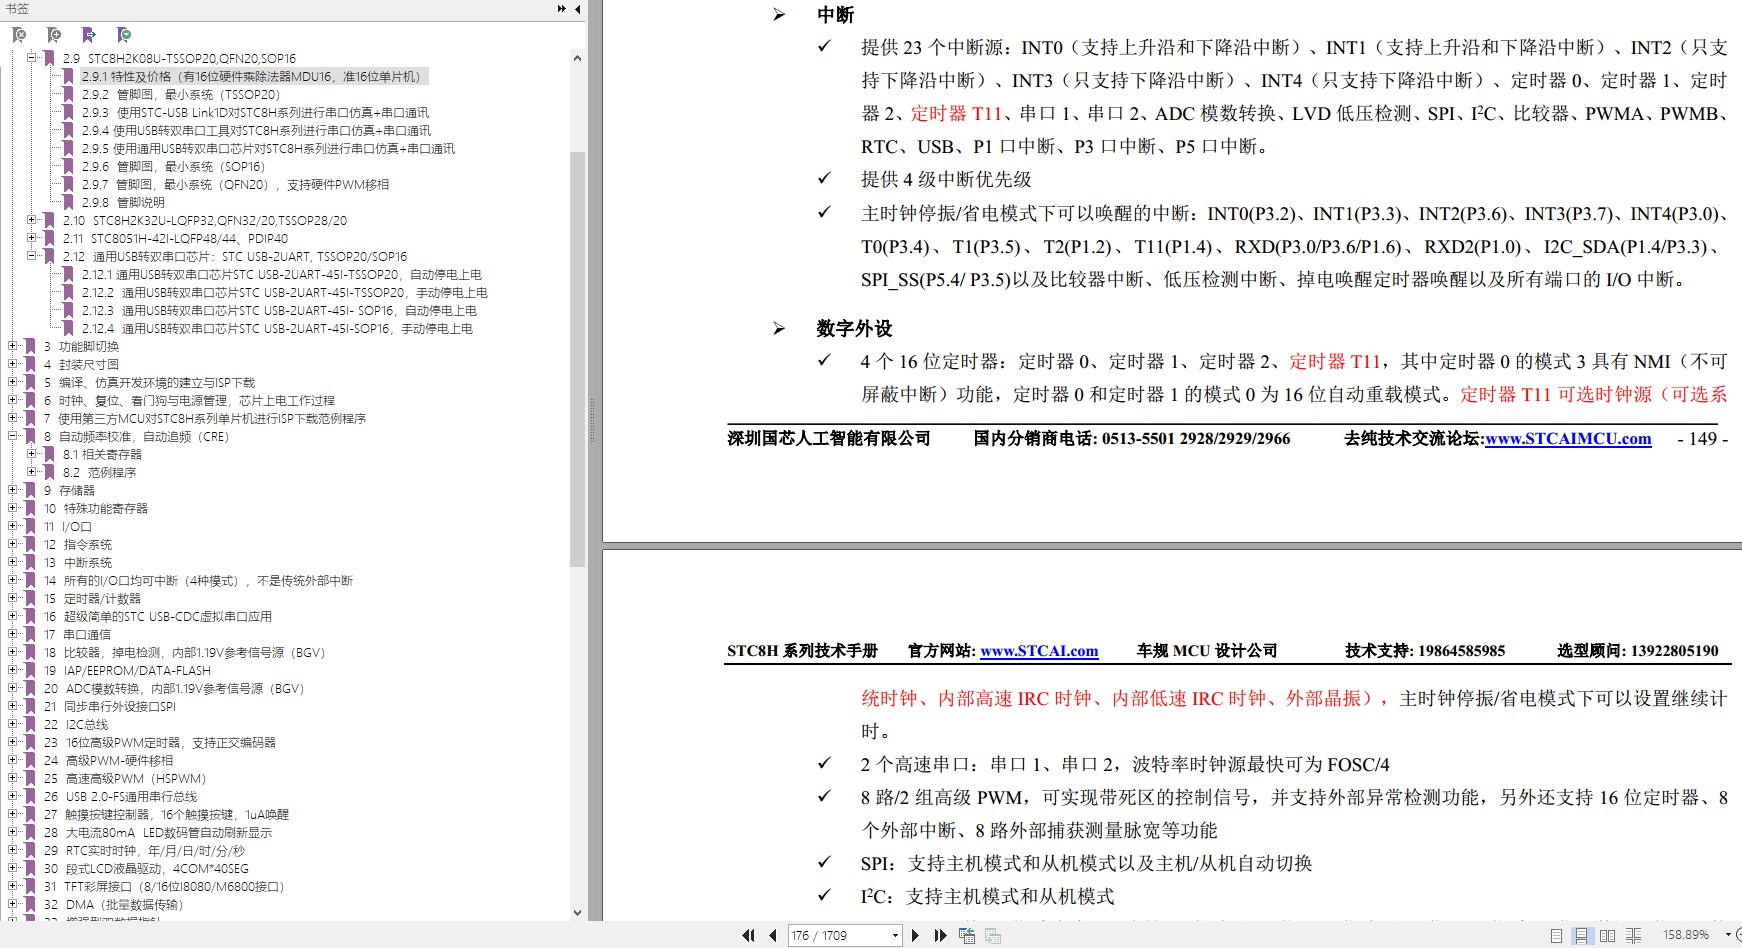Switch to continuous page view mode
1742x948 pixels.
coord(1581,935)
